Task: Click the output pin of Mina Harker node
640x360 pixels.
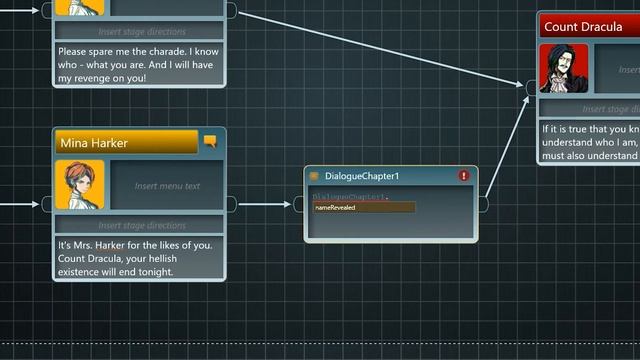Action: (x=231, y=204)
